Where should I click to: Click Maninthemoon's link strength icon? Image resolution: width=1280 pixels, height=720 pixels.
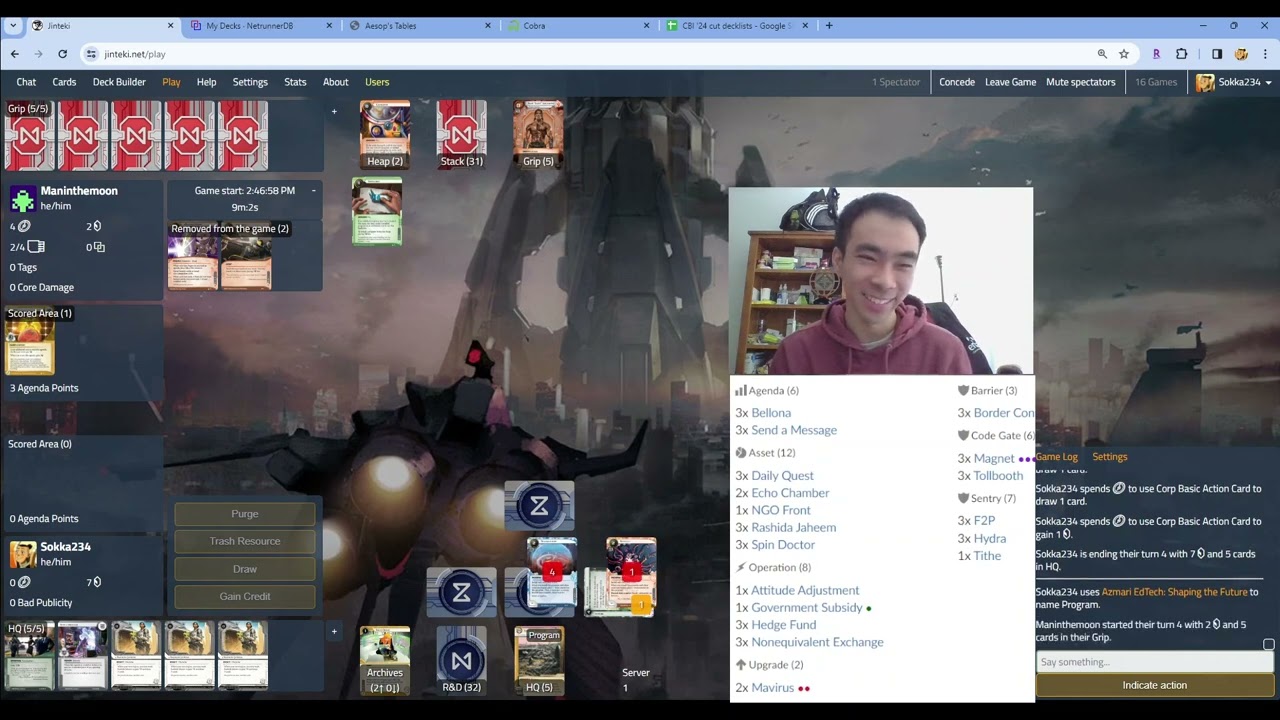pos(99,247)
